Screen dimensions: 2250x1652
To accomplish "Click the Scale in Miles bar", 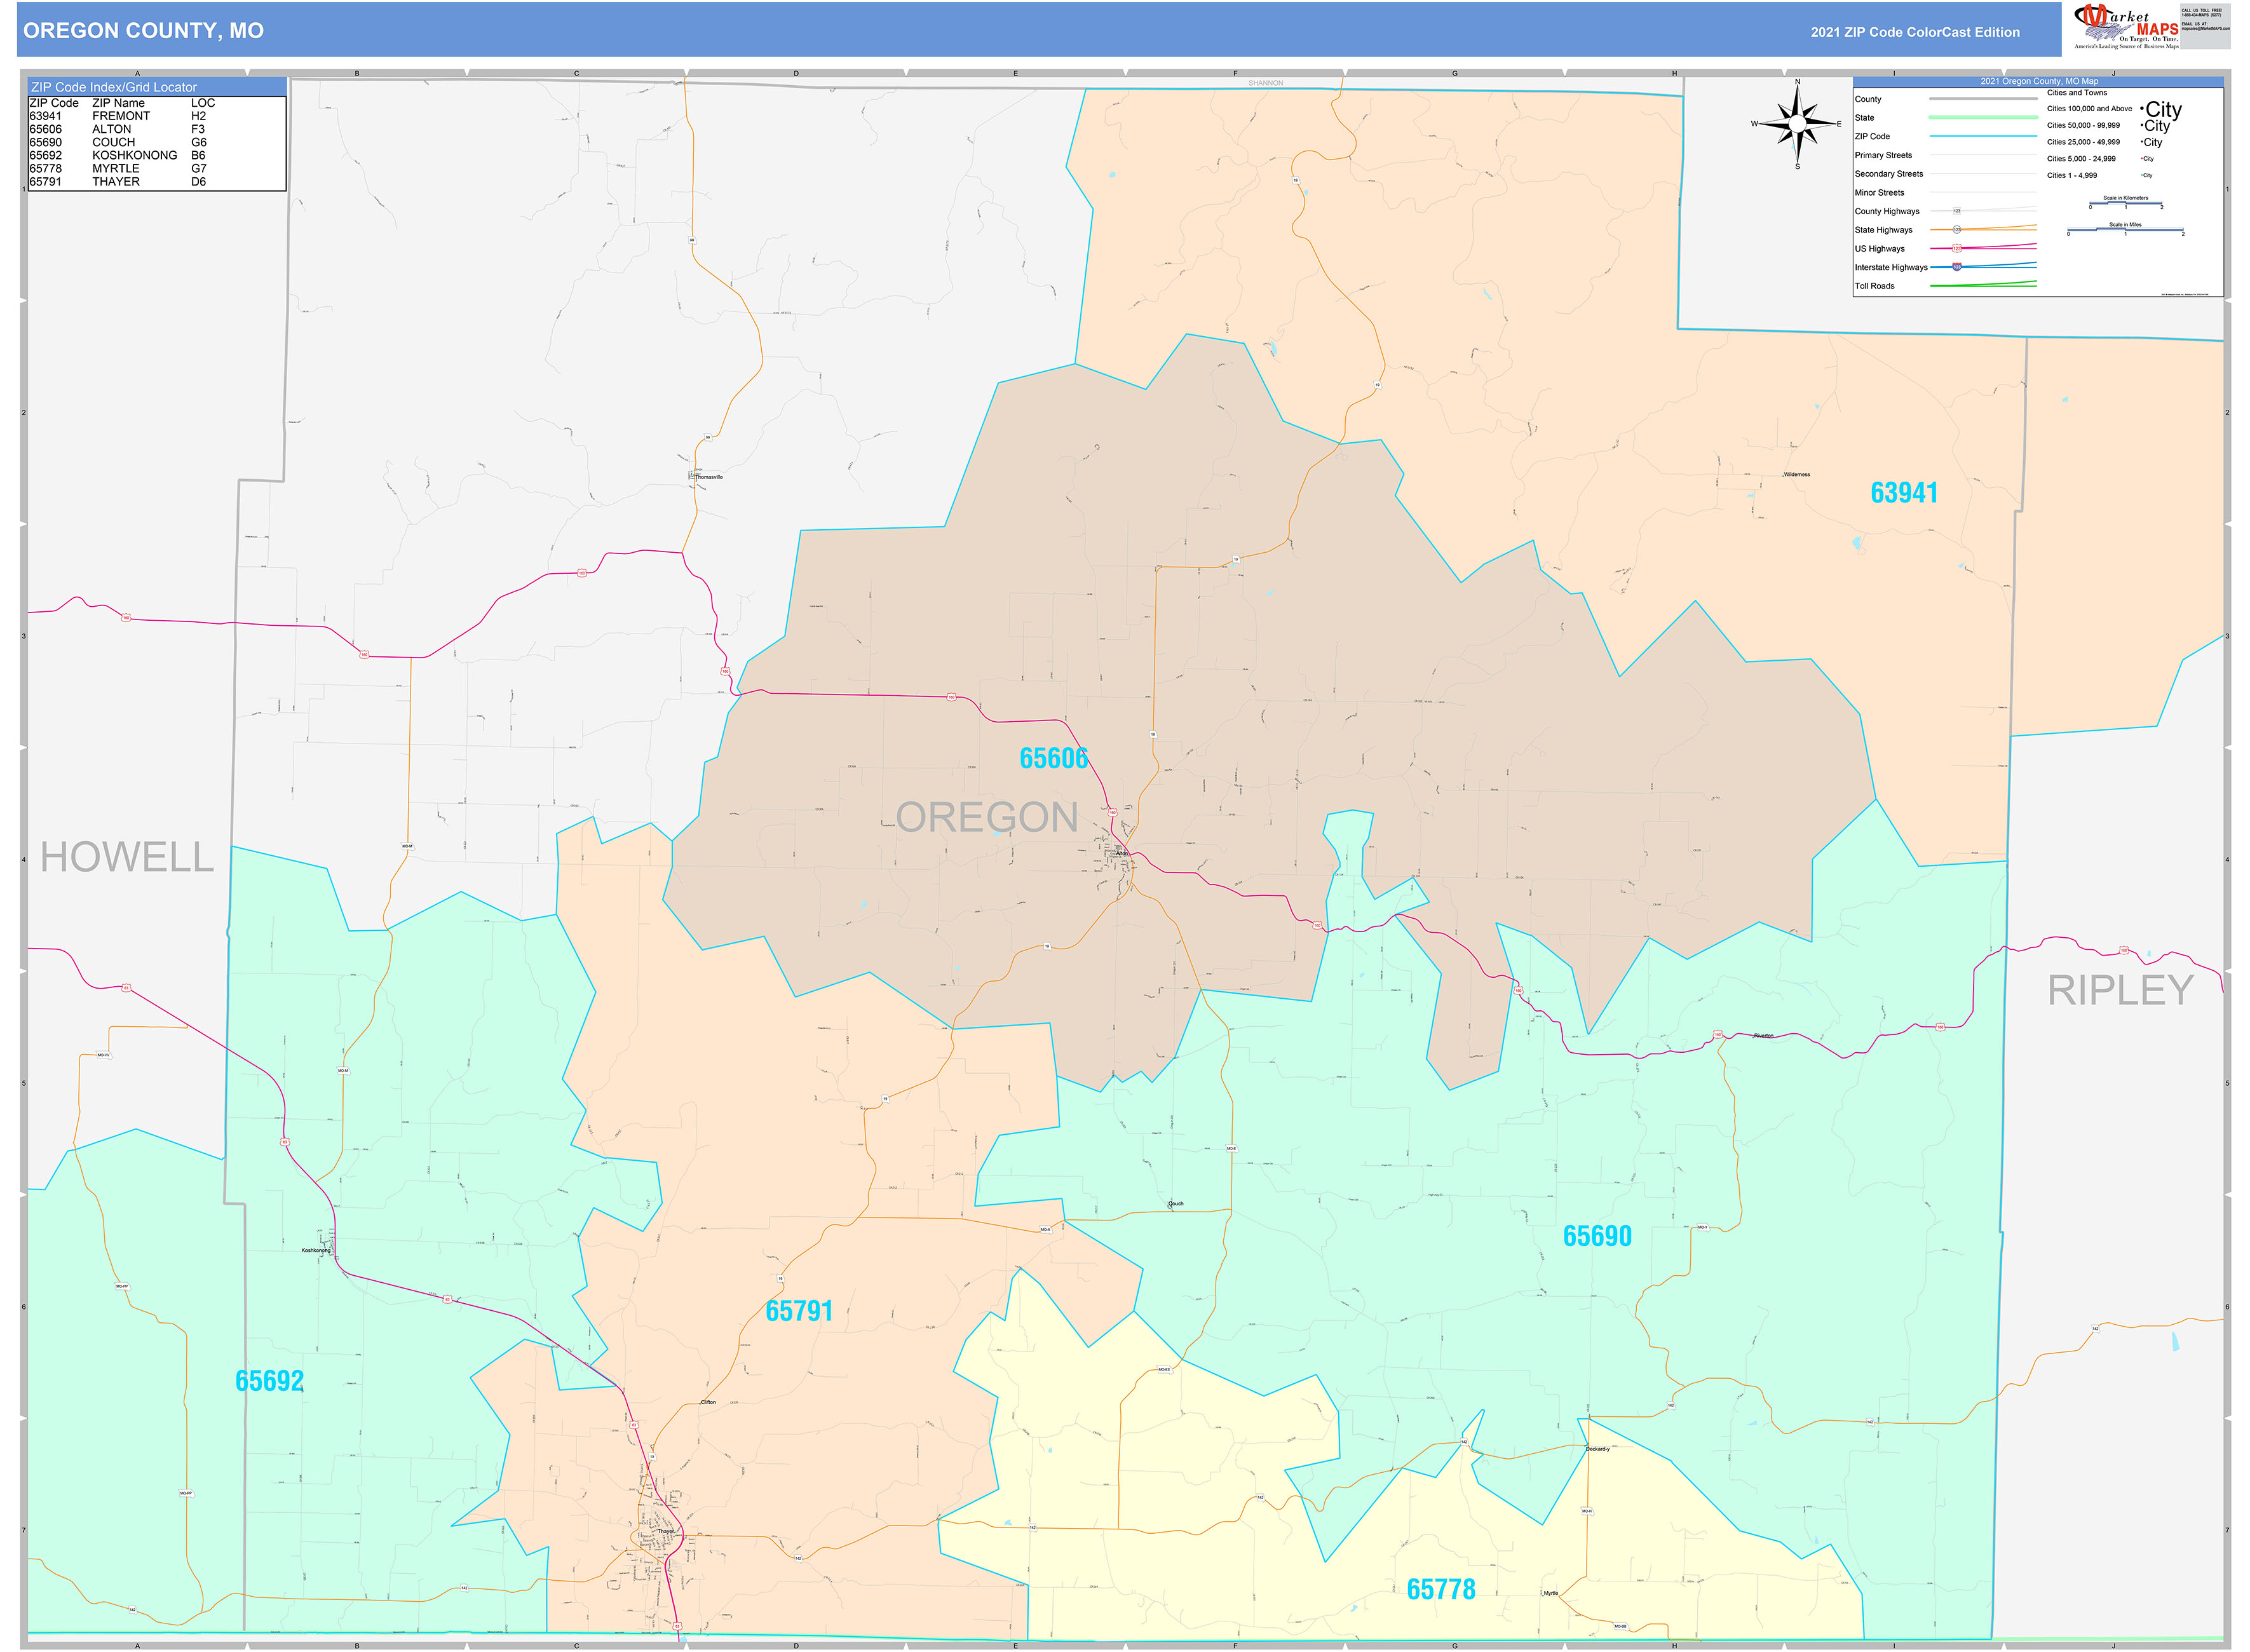I will [2126, 230].
